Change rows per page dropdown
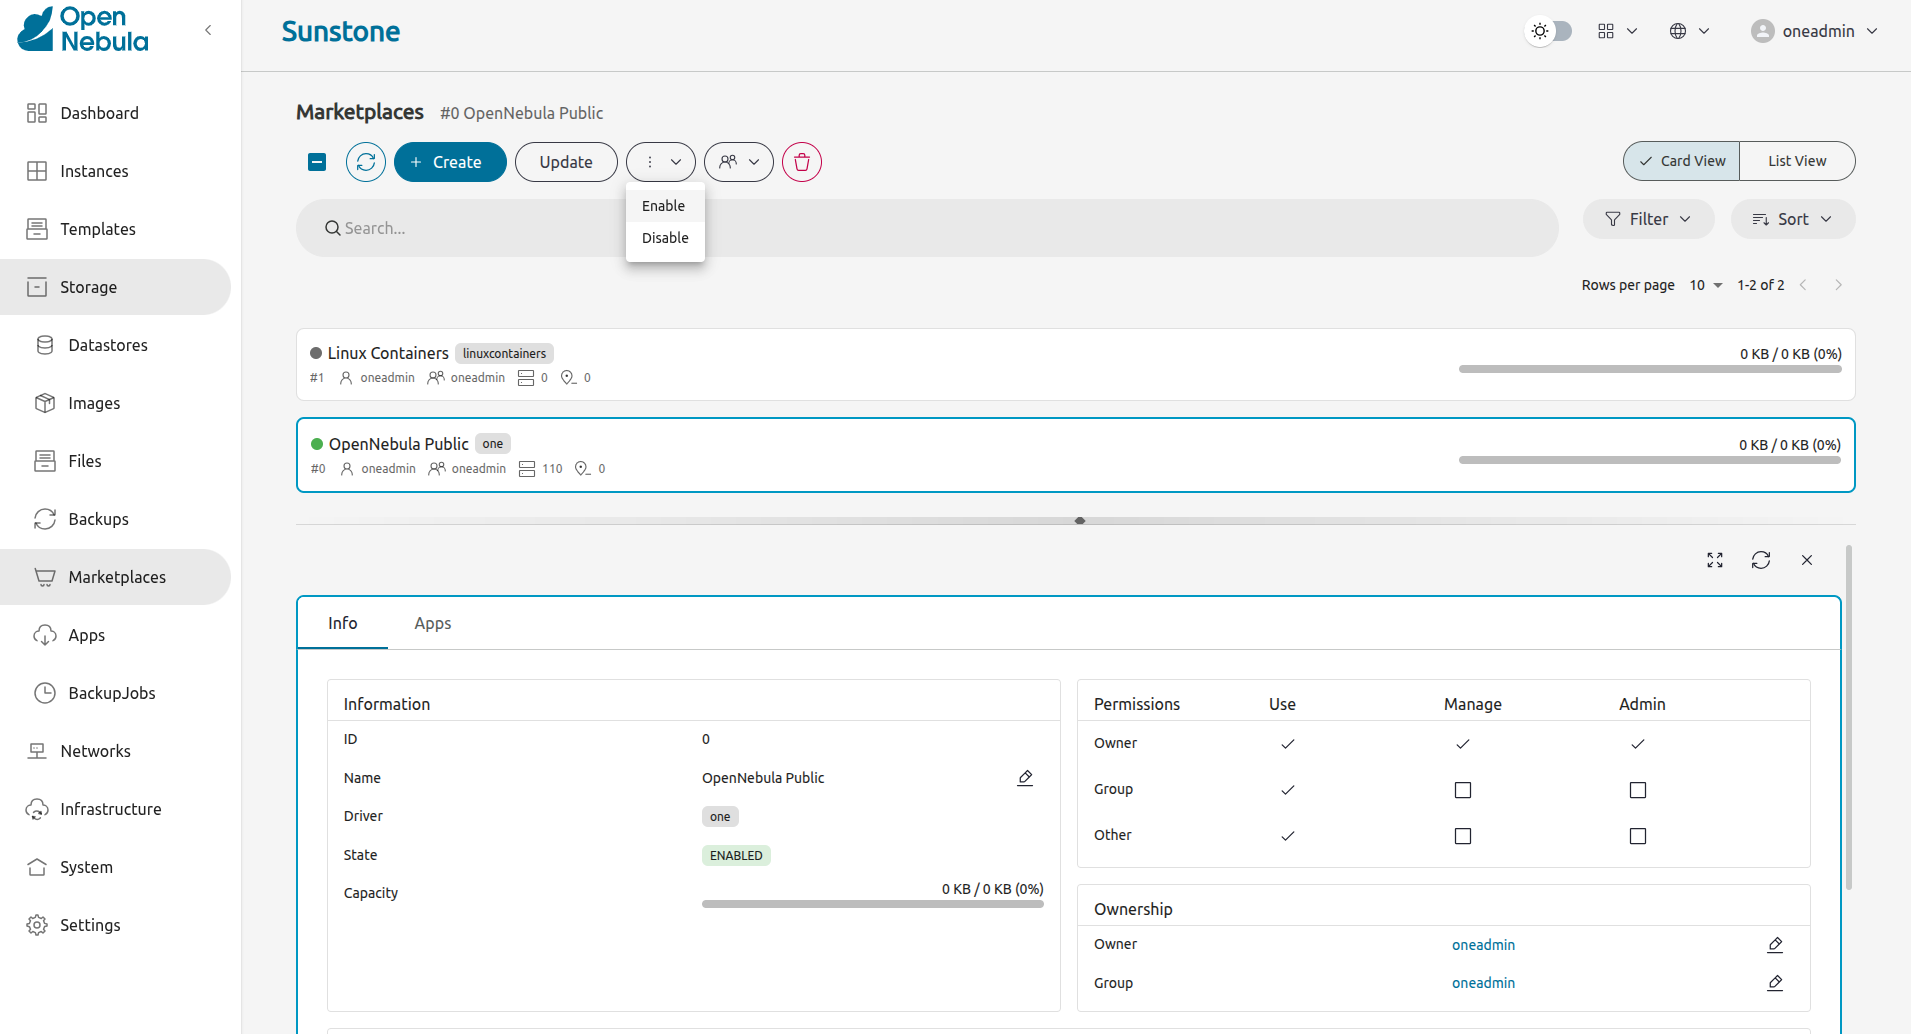 pos(1705,285)
